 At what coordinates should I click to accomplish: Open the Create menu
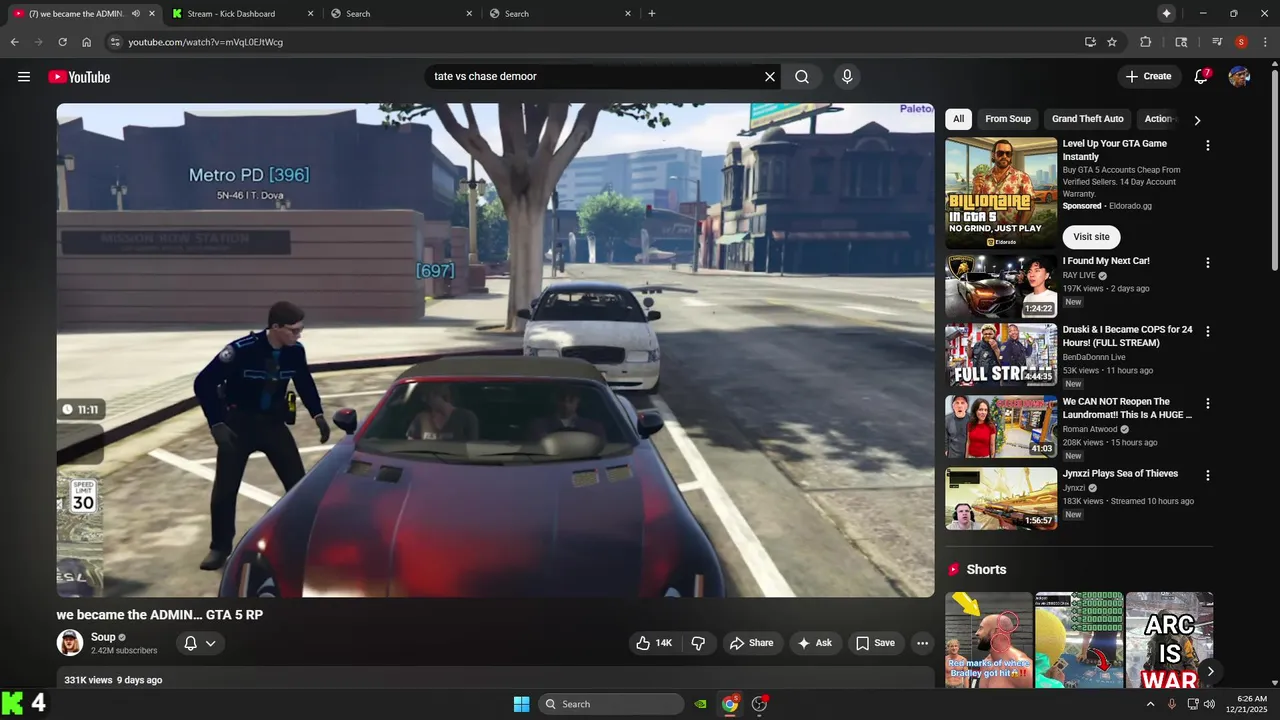[x=1148, y=77]
